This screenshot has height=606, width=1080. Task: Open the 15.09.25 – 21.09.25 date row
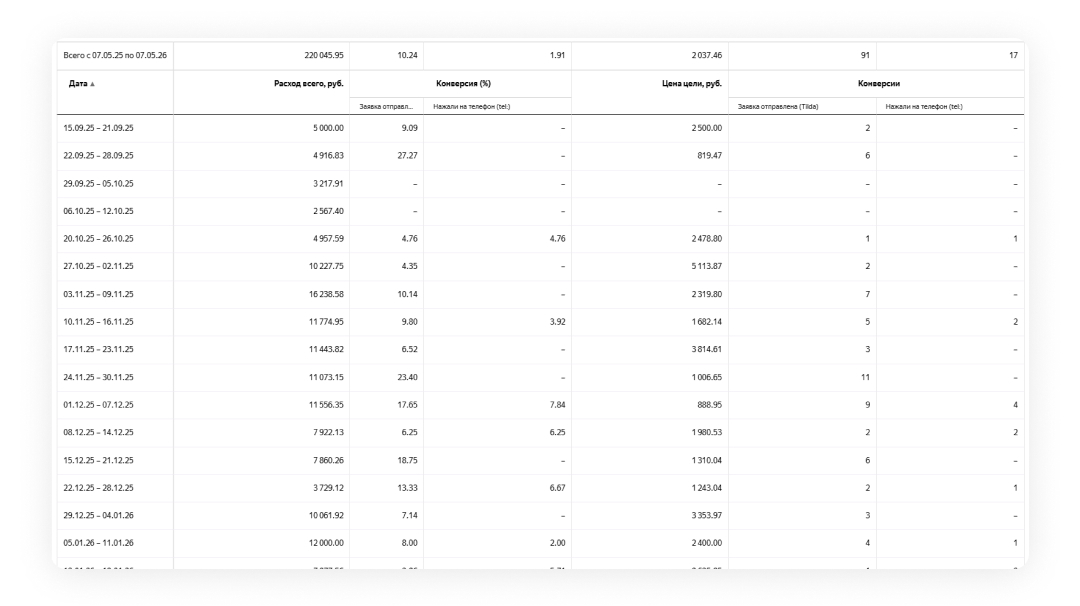tap(541, 128)
